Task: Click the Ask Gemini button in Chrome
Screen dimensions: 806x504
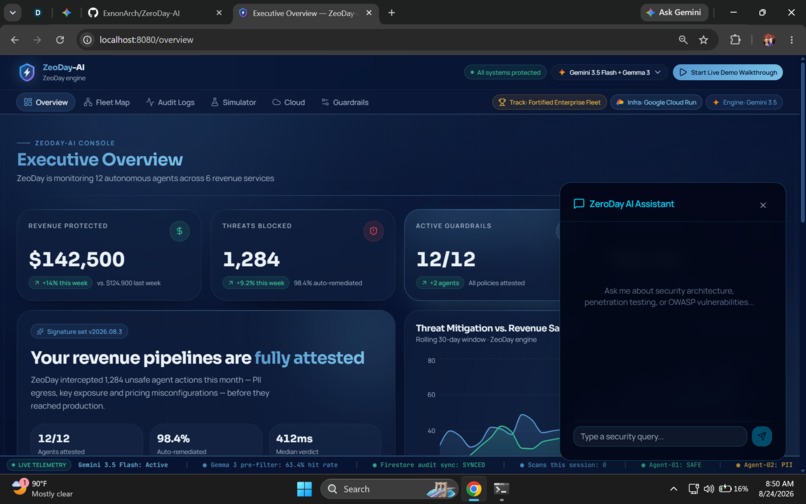Action: tap(674, 12)
